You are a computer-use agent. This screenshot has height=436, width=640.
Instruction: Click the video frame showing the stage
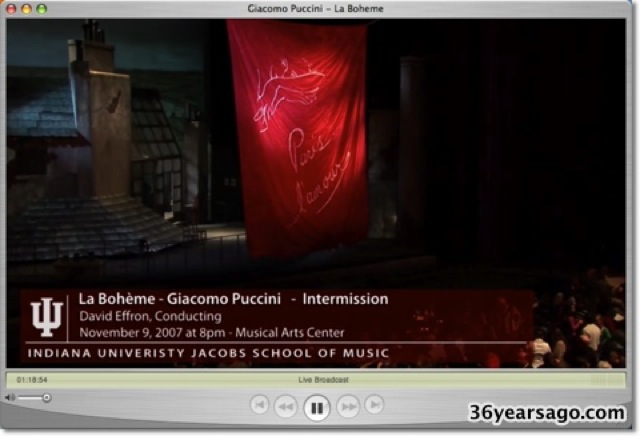[316, 193]
